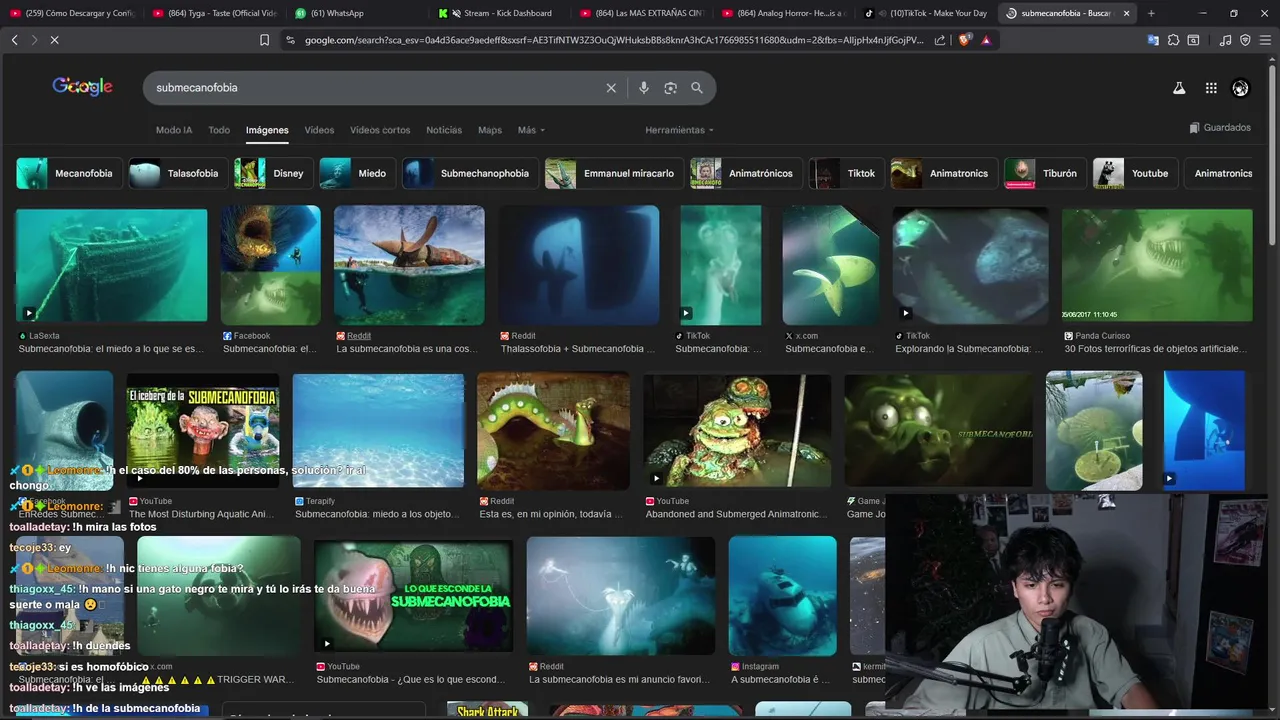Image resolution: width=1280 pixels, height=720 pixels.
Task: Filter by the Youtube chip
Action: tap(1135, 173)
